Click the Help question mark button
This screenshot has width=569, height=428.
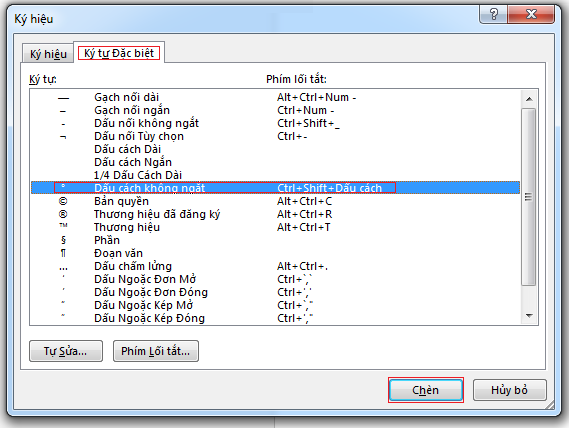[494, 14]
